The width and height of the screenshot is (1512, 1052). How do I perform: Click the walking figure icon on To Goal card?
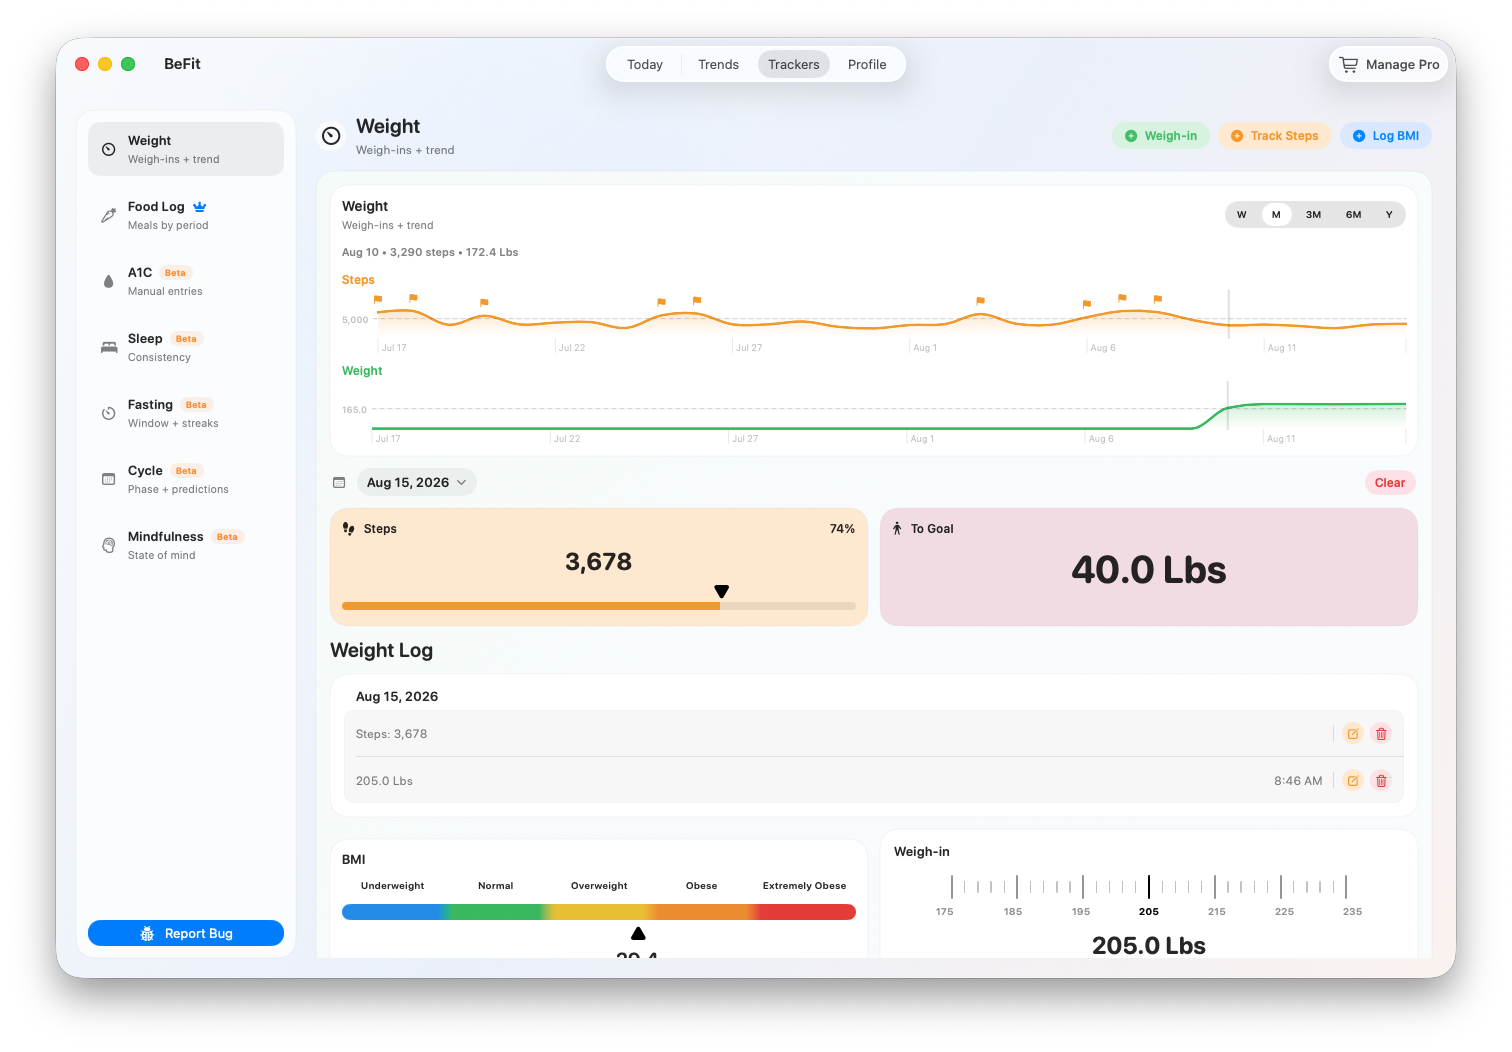point(897,529)
